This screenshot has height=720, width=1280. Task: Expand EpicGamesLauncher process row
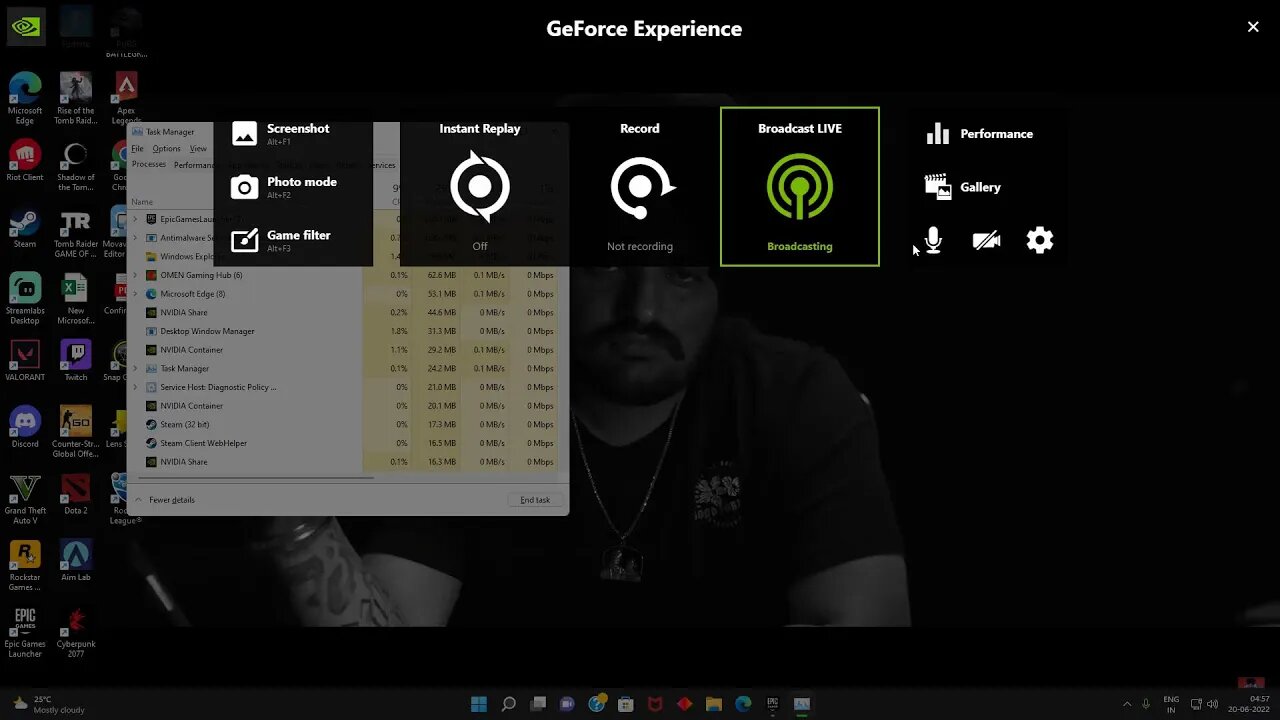coord(136,219)
